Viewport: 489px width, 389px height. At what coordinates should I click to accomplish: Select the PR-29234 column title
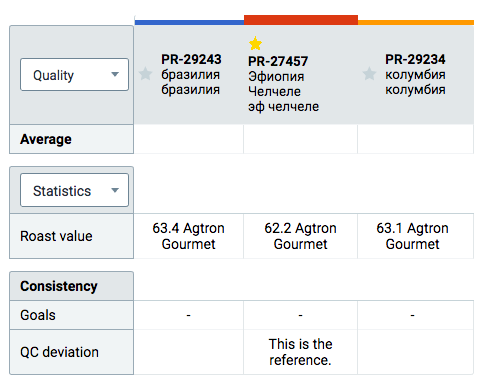(x=415, y=59)
